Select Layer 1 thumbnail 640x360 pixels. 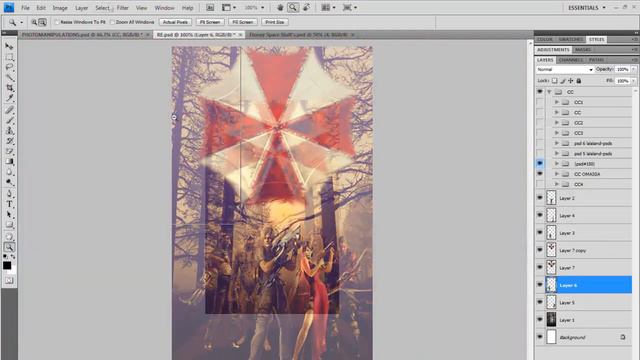(x=551, y=320)
